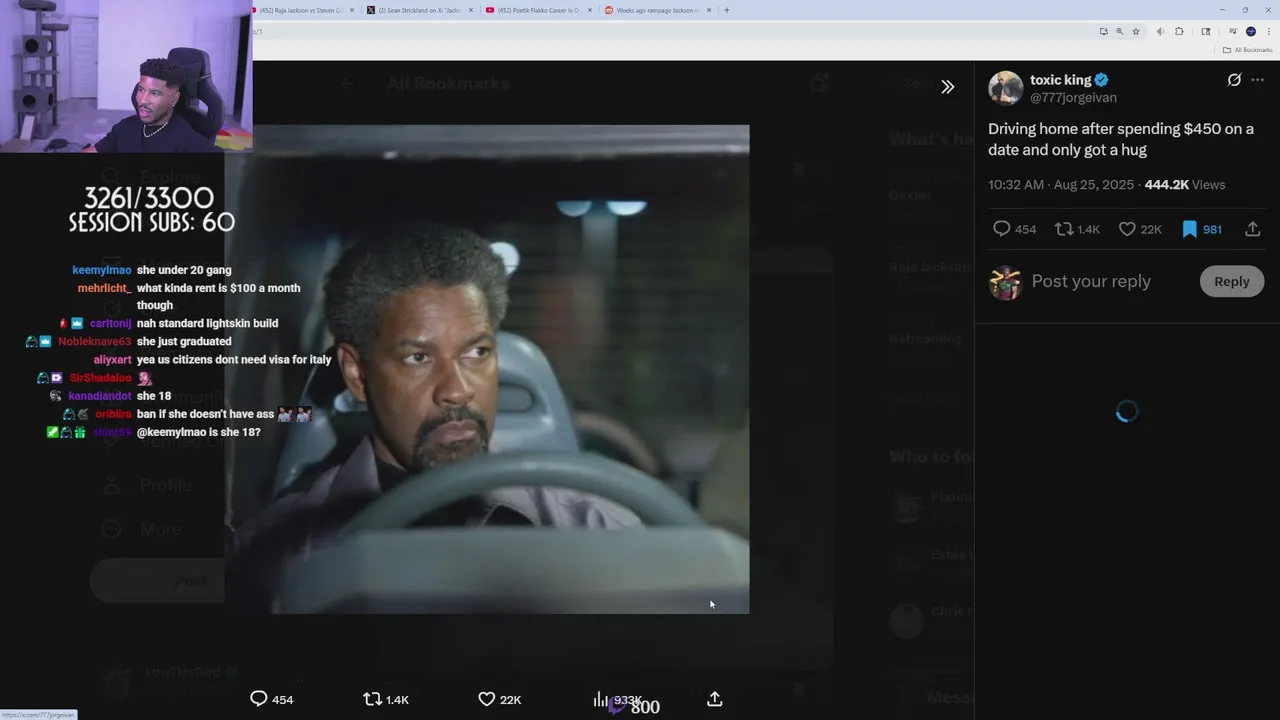Click the 'SESSION SUBS: 60' overlay text
1280x720 pixels.
[x=151, y=223]
